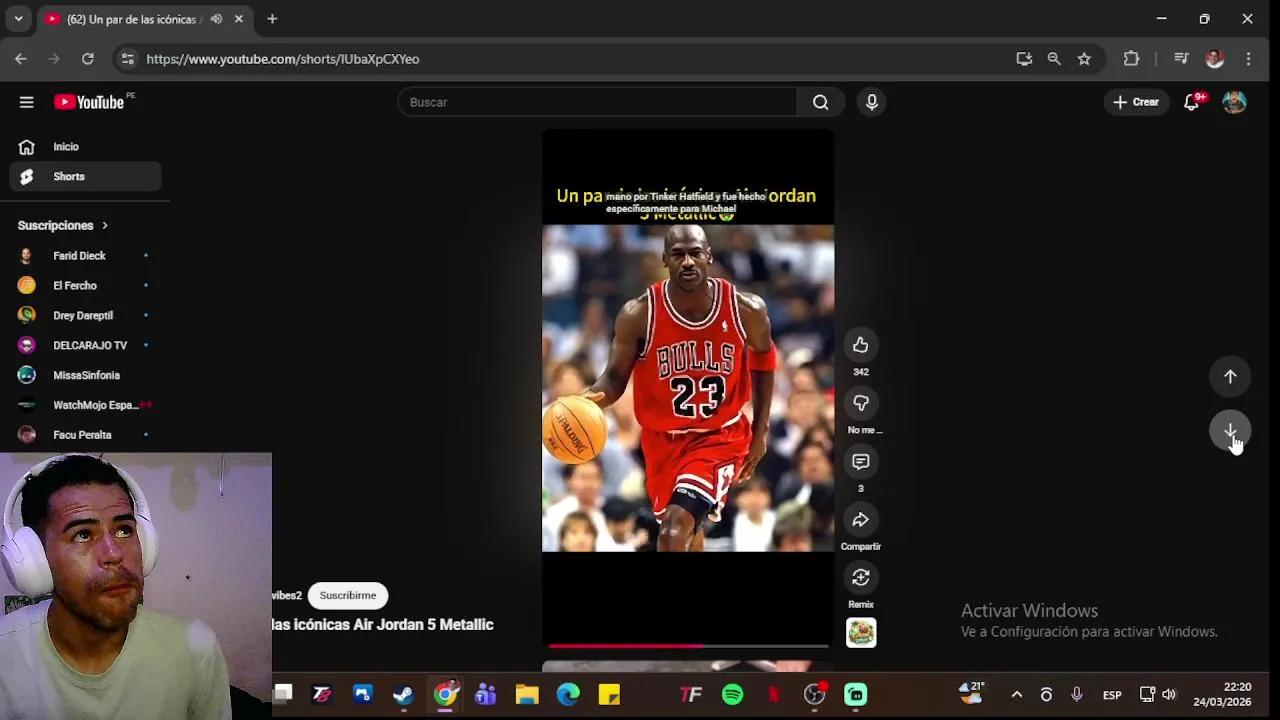Viewport: 1280px width, 720px height.
Task: Open the Chrome three-dot menu
Action: click(x=1248, y=59)
